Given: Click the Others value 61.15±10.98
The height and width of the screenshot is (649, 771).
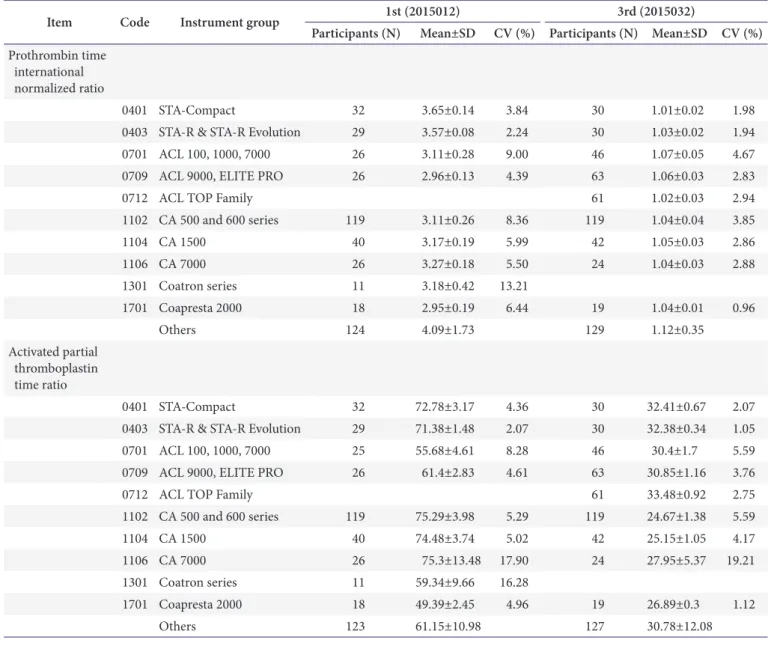Looking at the screenshot, I should (x=448, y=626).
